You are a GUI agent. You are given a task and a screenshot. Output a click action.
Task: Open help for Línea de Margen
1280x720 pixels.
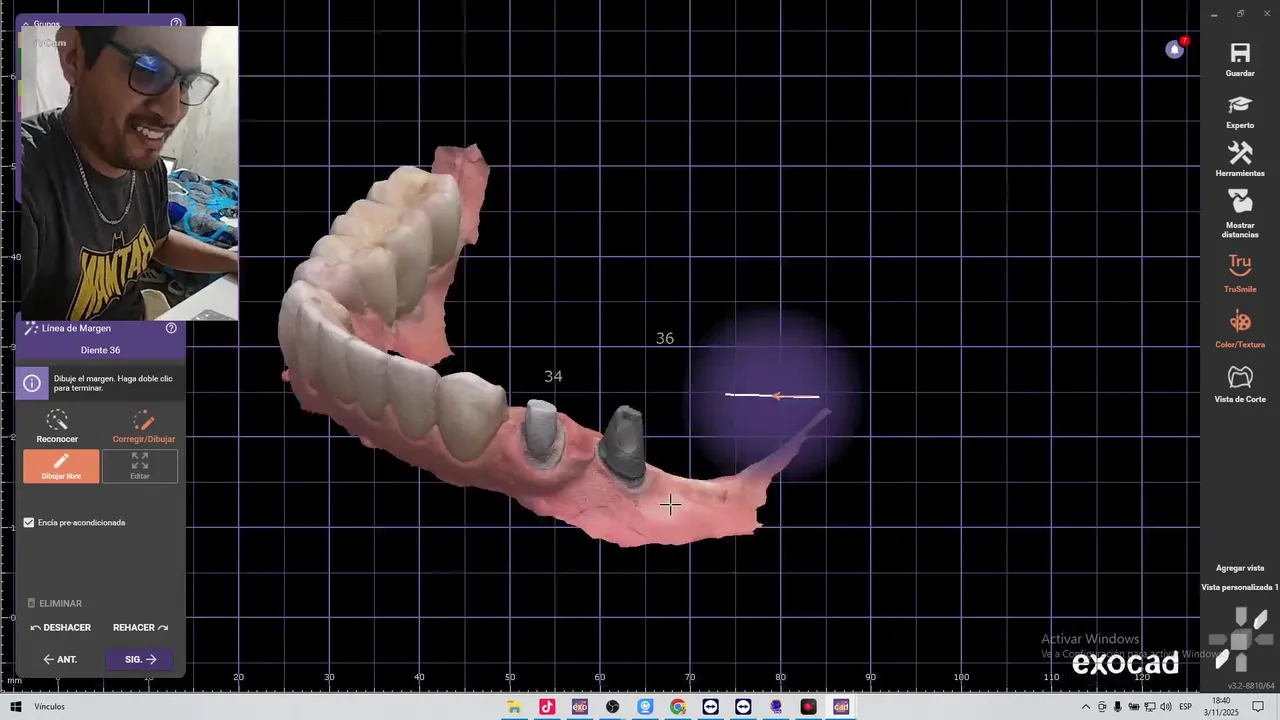(x=171, y=328)
